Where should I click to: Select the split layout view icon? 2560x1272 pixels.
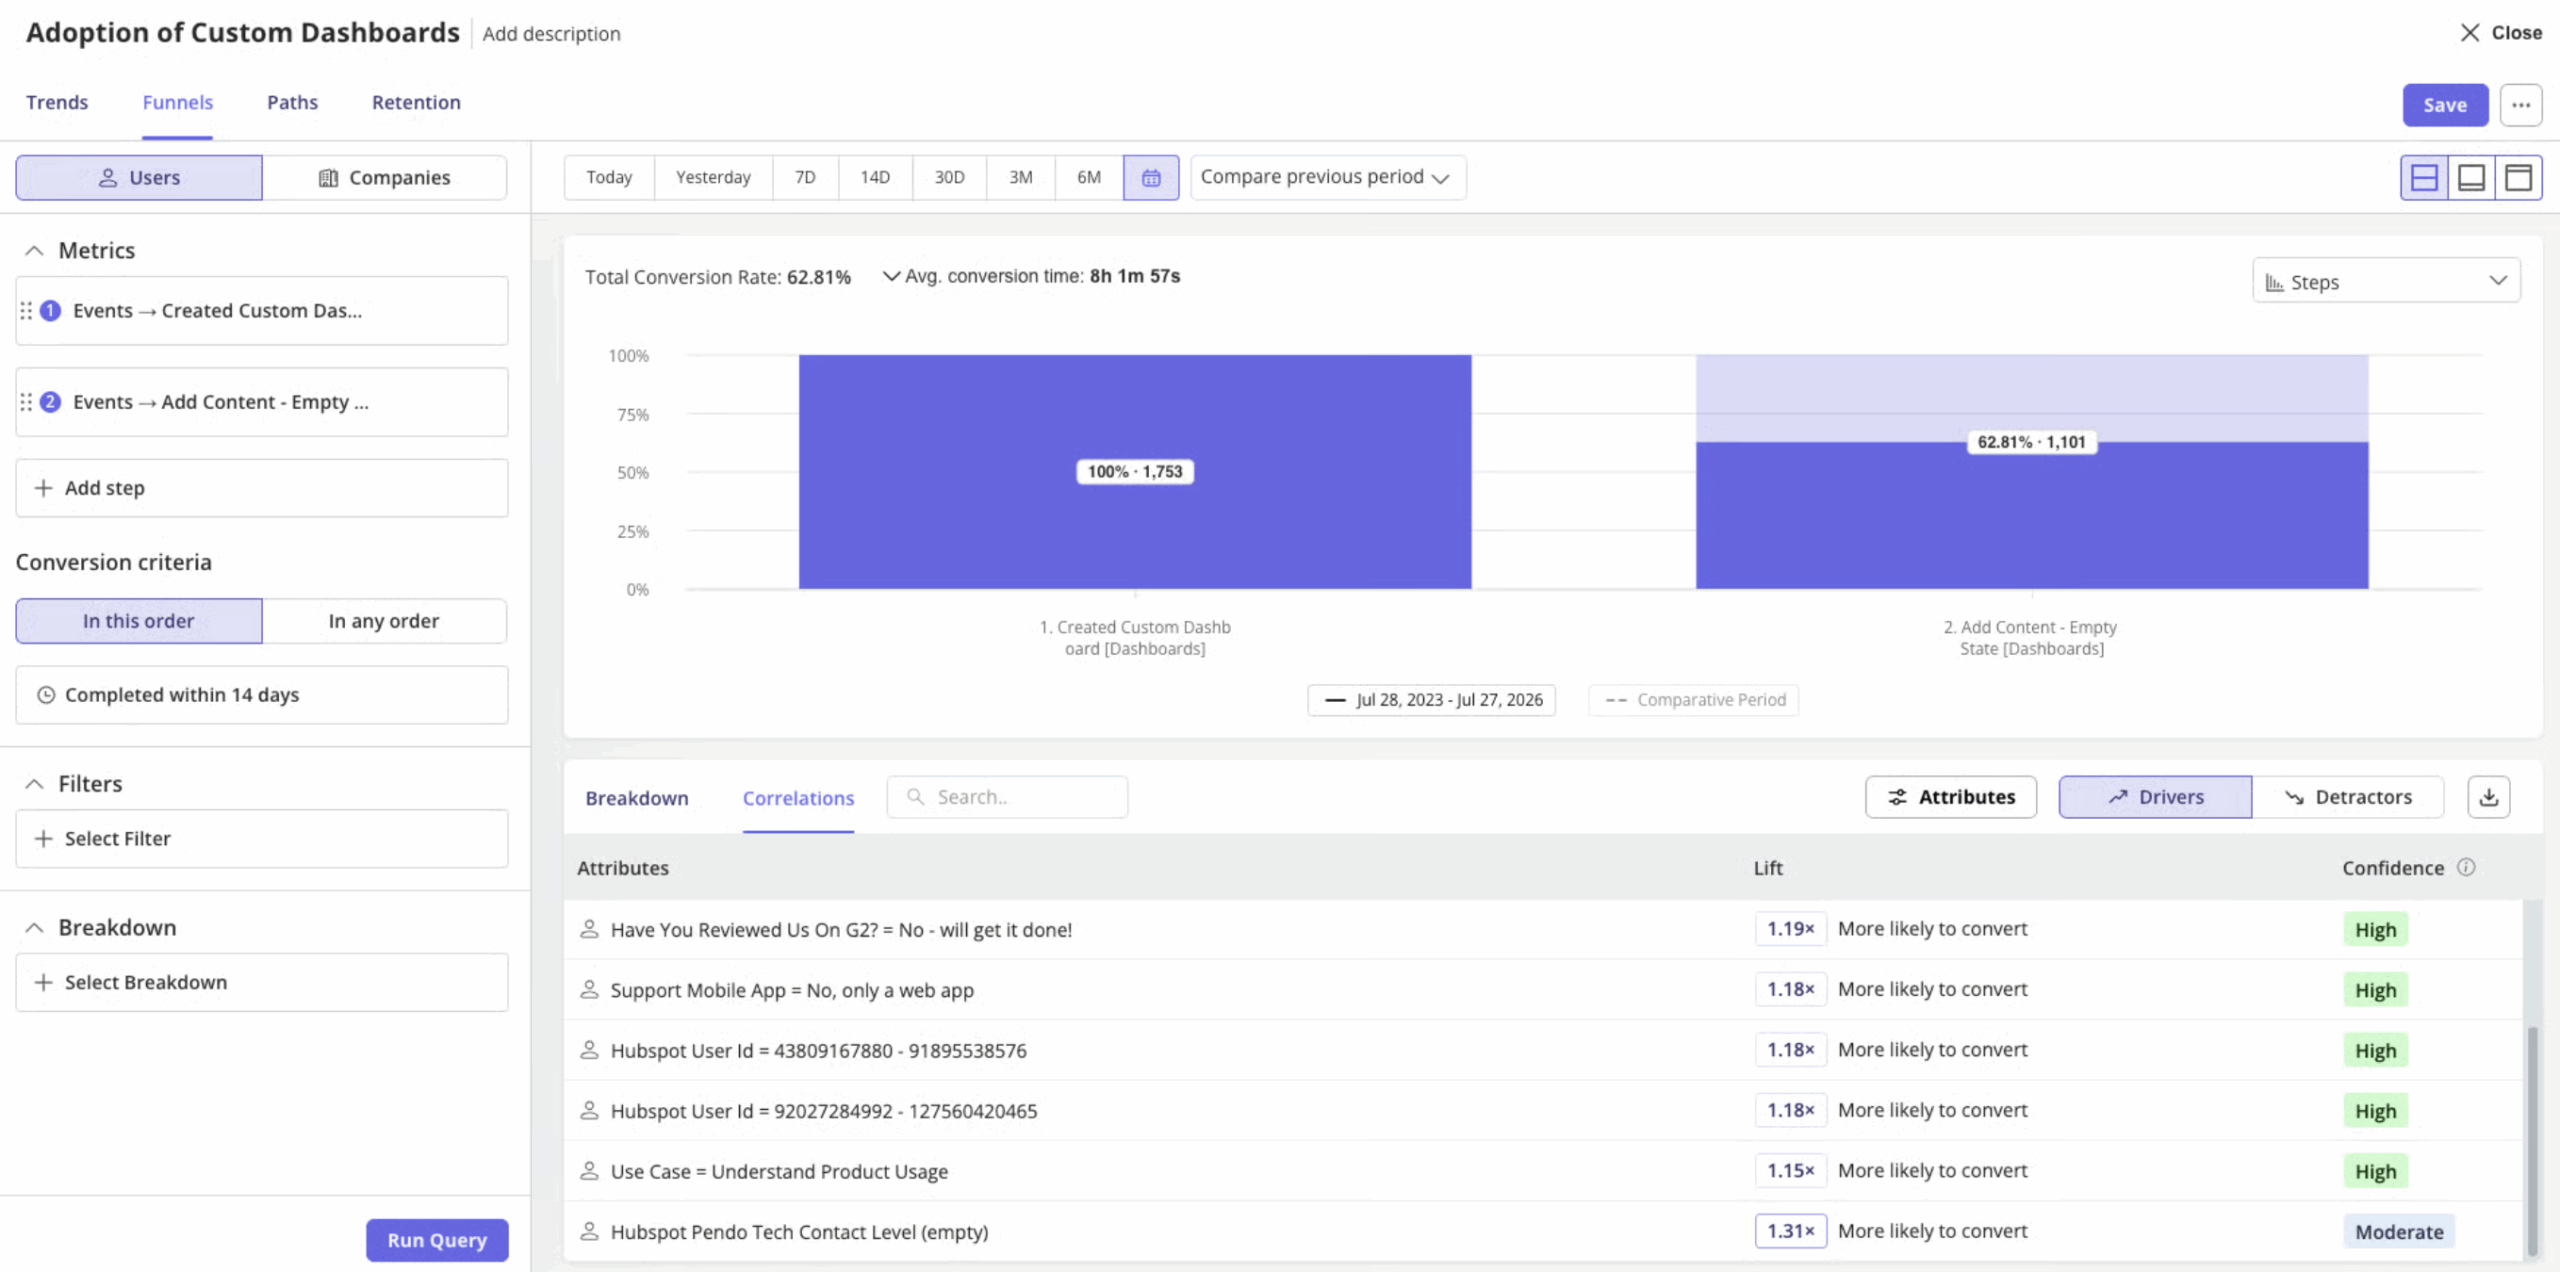point(2424,178)
